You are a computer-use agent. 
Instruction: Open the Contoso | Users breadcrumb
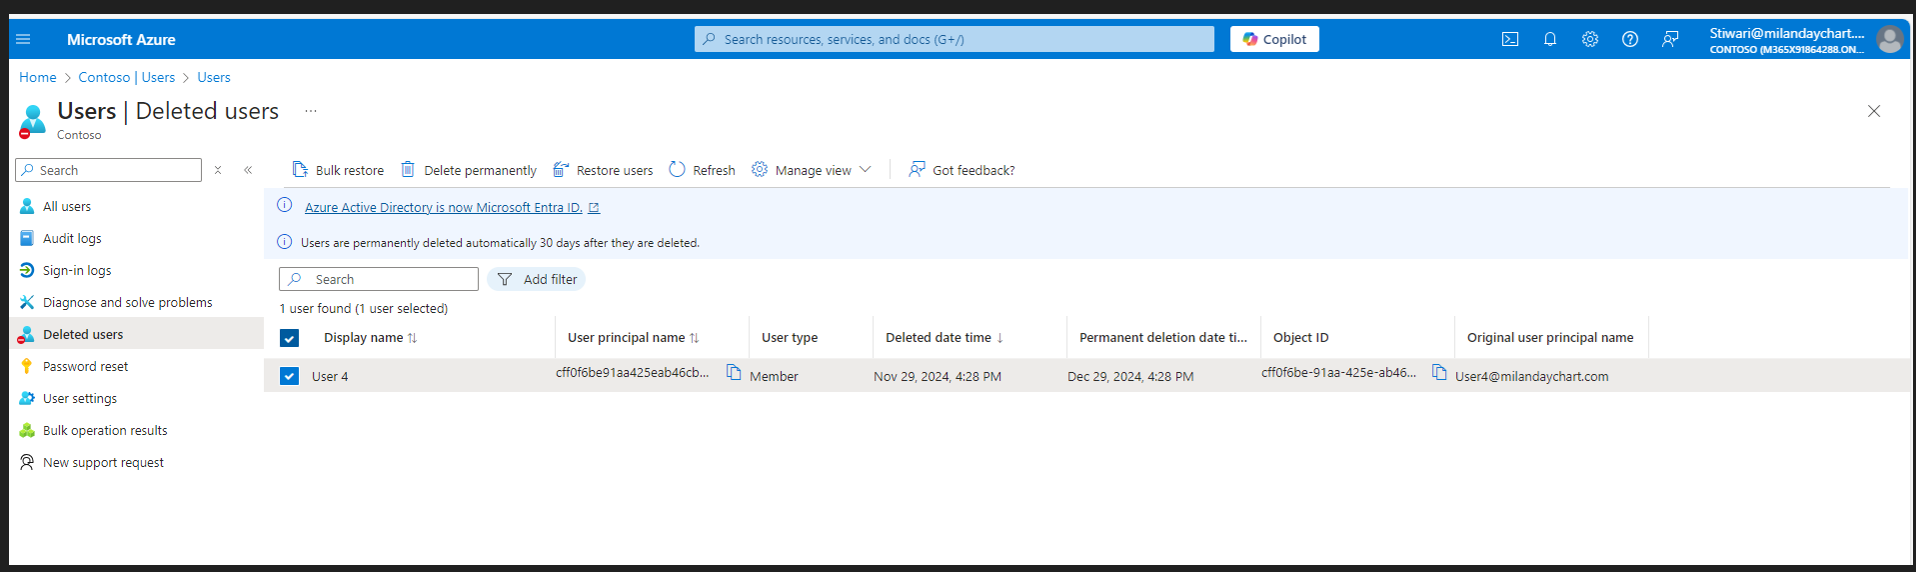point(127,77)
